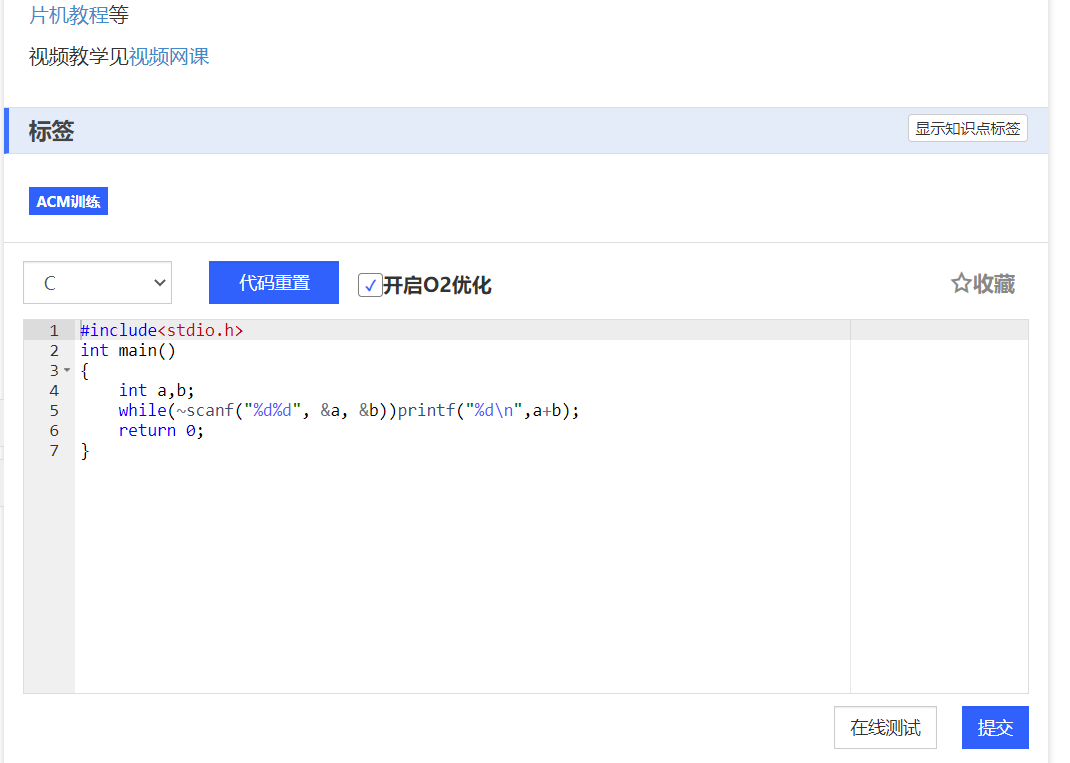Place cursor on the int main() line

[x=128, y=350]
